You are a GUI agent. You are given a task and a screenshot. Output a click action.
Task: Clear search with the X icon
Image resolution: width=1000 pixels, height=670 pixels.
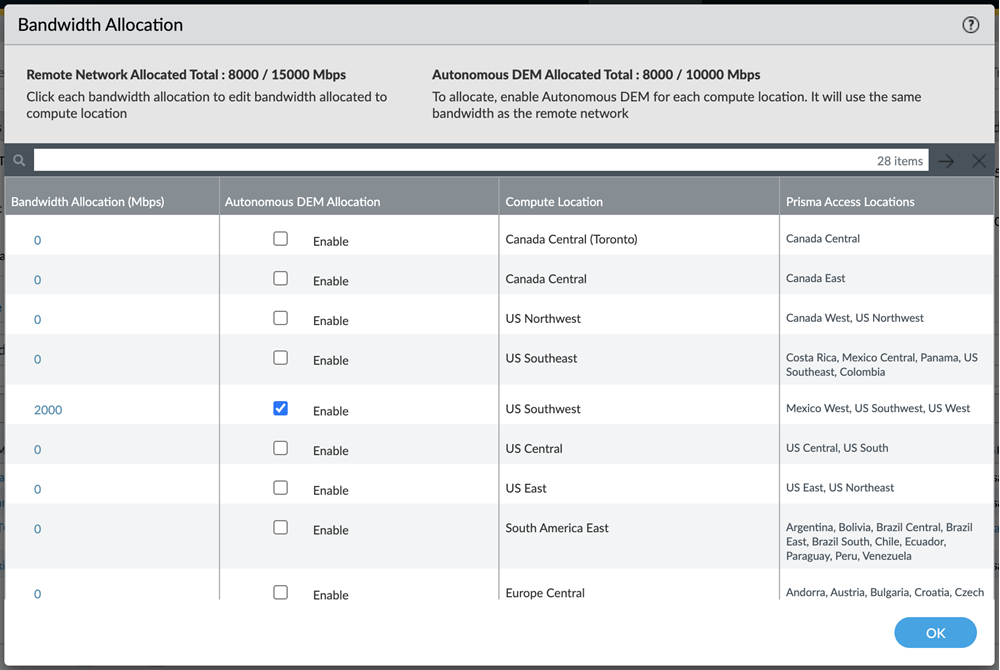pos(978,161)
